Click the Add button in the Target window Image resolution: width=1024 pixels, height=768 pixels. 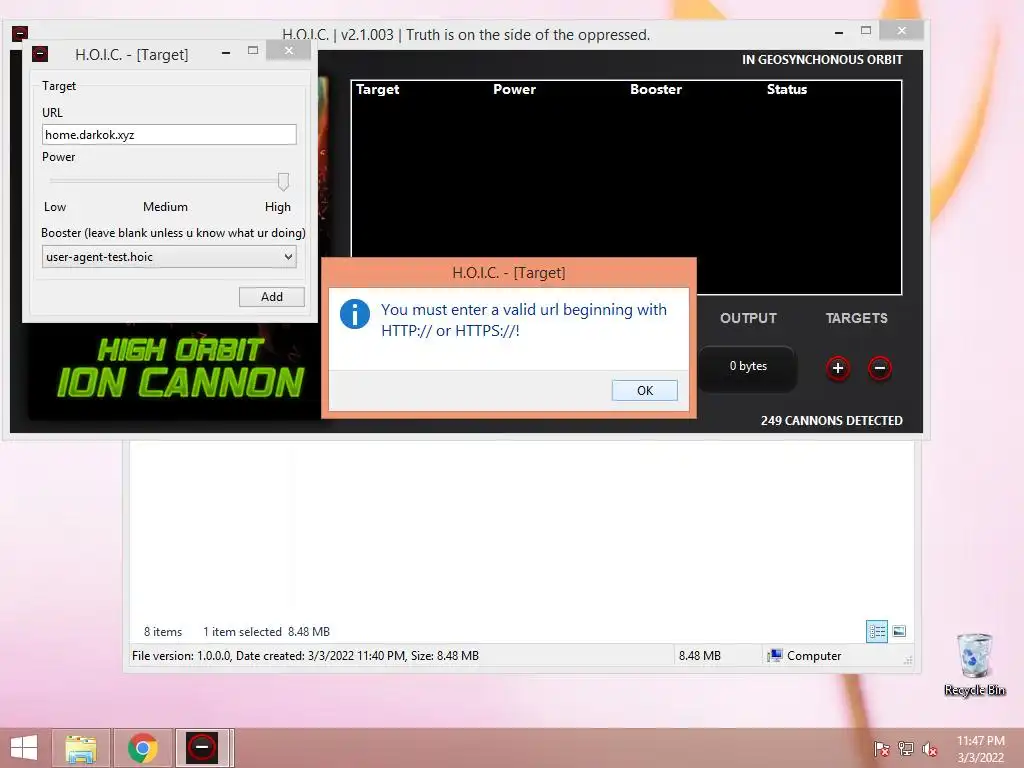pyautogui.click(x=272, y=296)
